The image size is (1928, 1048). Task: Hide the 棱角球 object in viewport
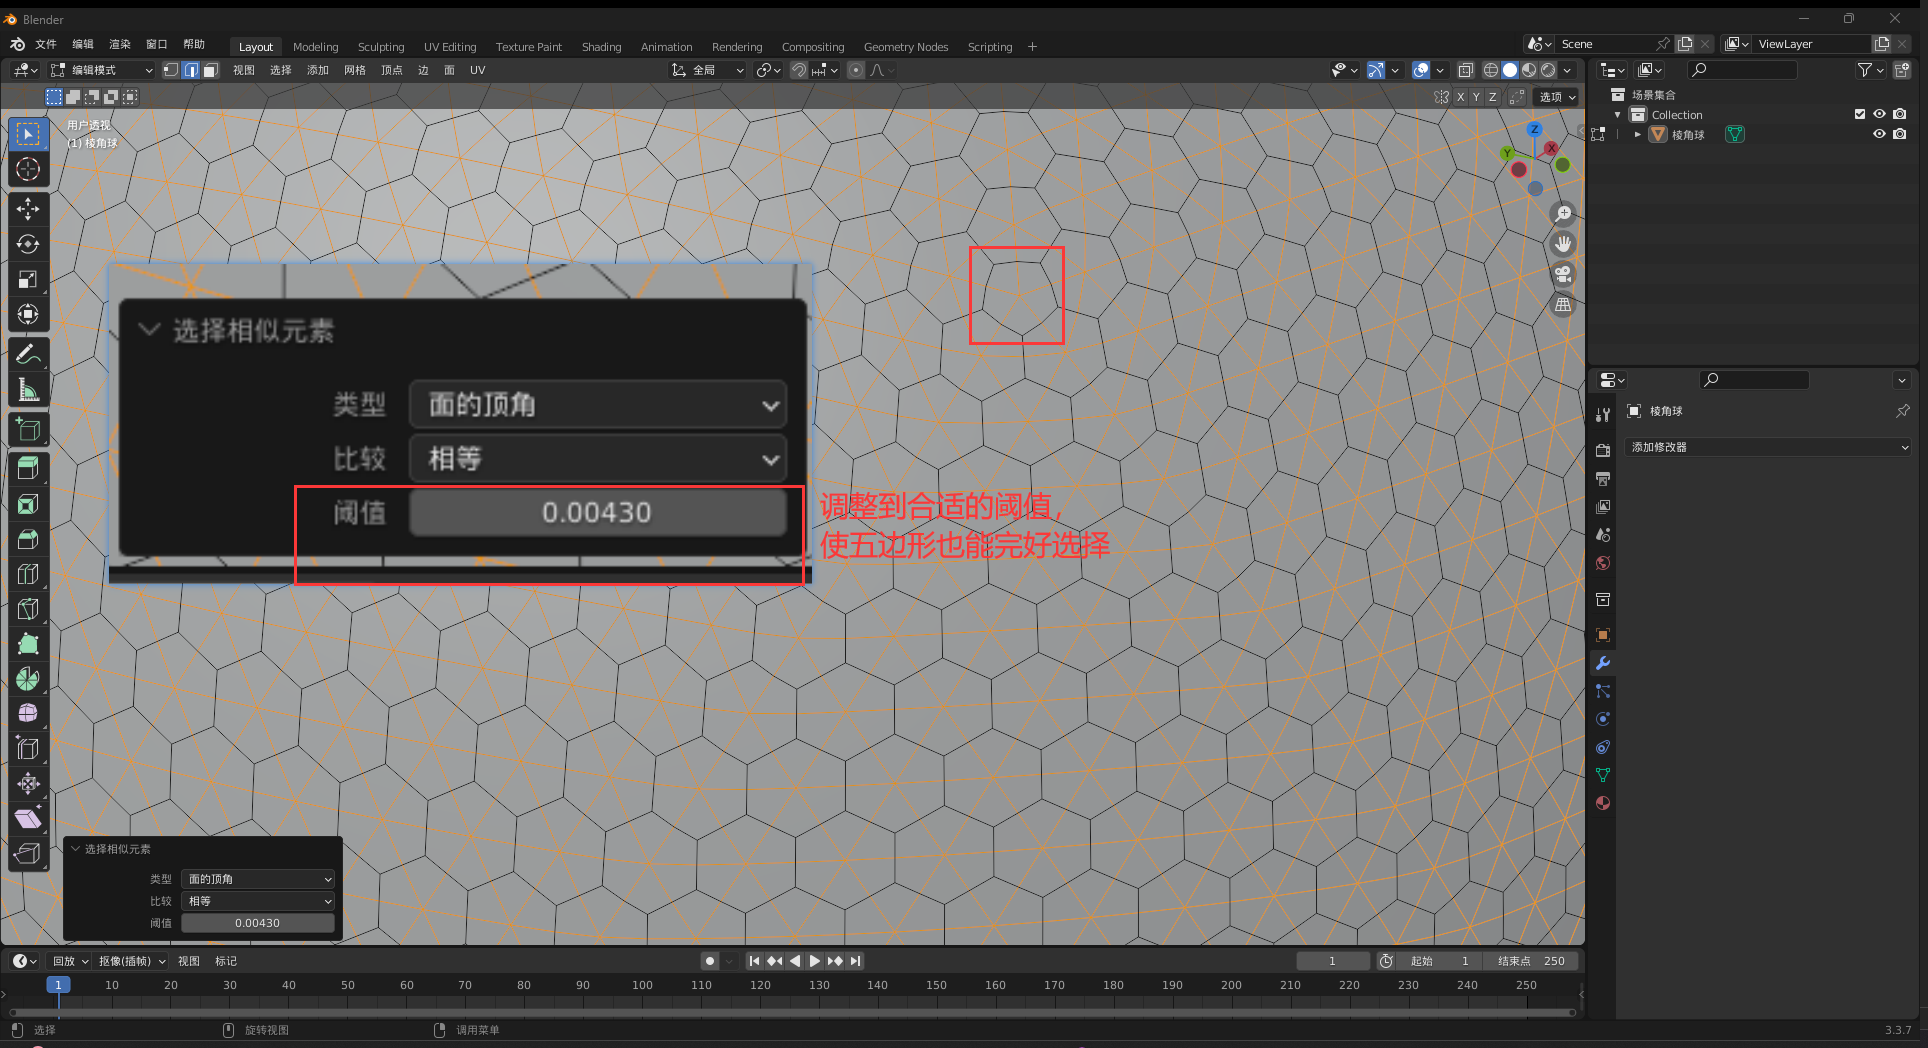click(1879, 134)
